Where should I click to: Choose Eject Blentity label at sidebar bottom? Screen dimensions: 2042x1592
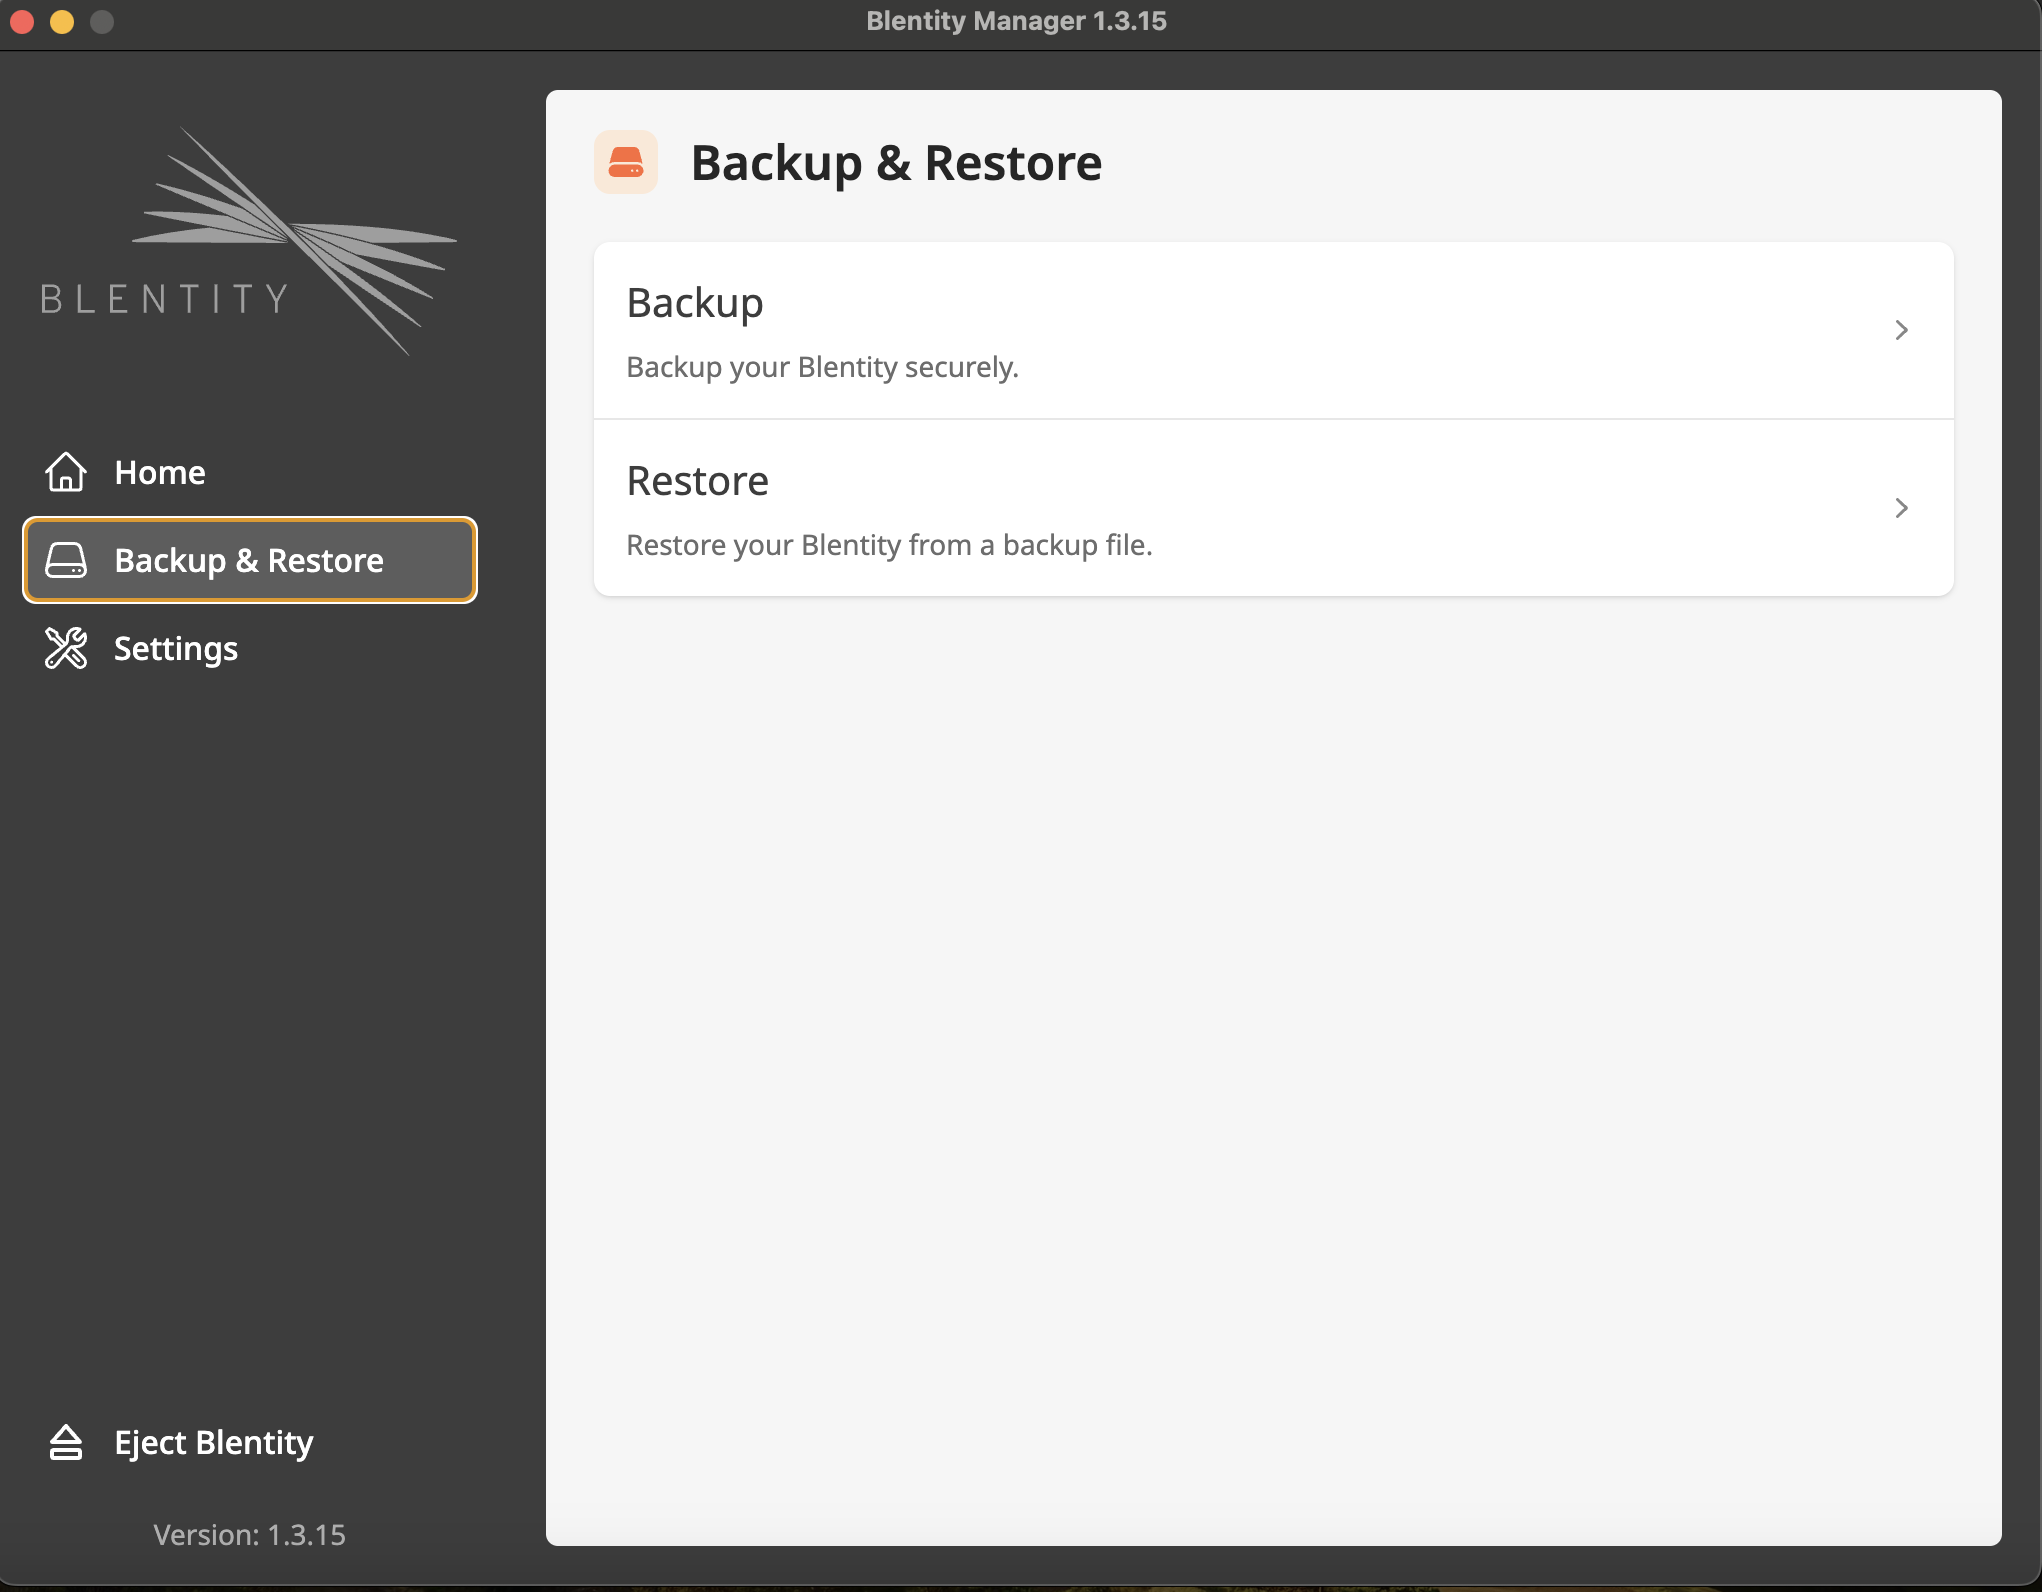coord(214,1442)
